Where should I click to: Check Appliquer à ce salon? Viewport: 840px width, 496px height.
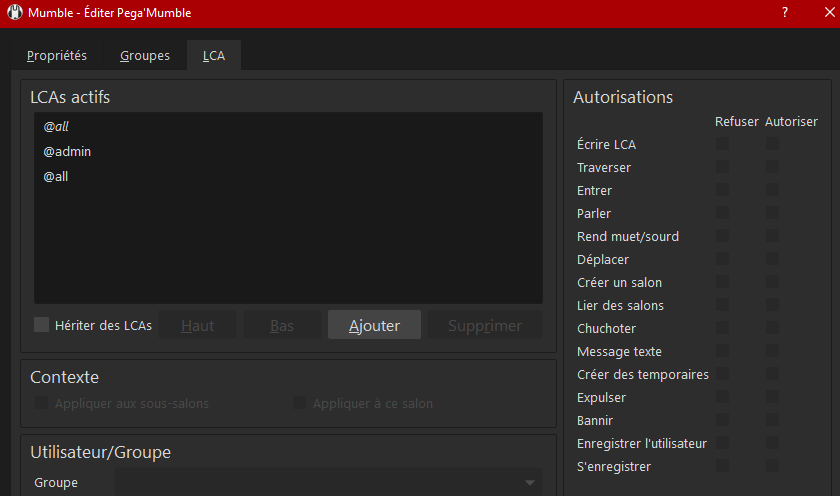(299, 403)
